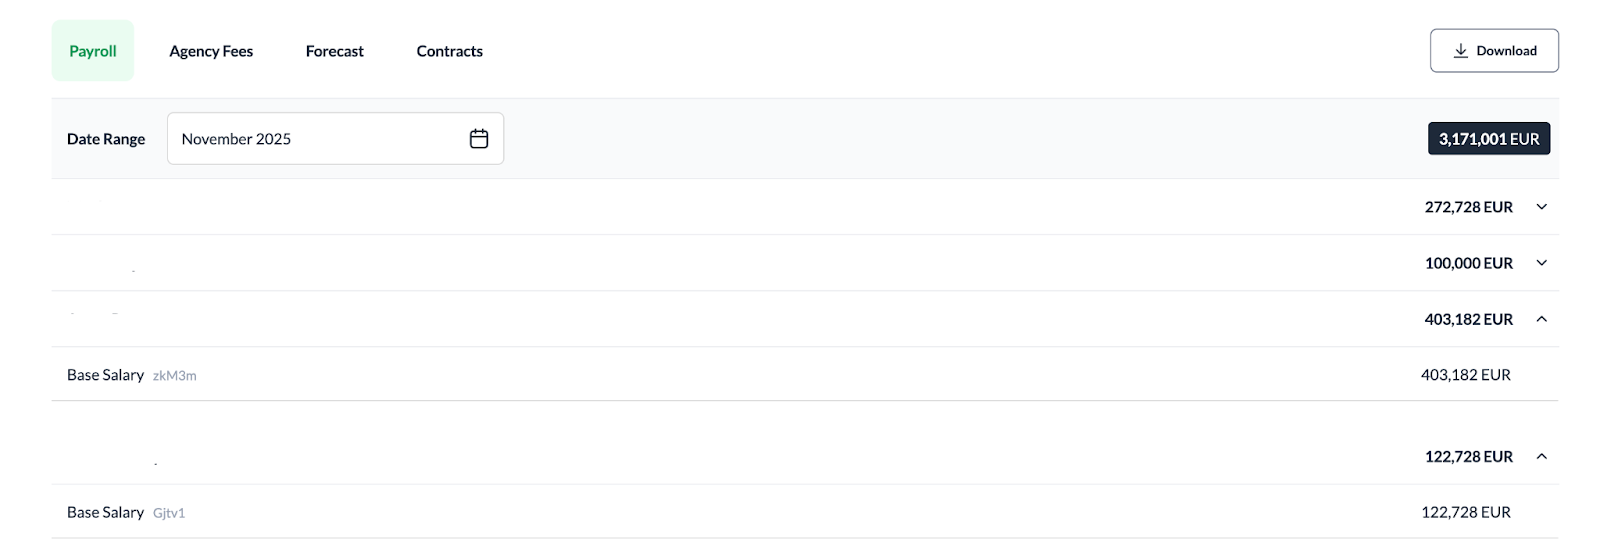This screenshot has height=554, width=1600.
Task: Expand the 100,000 EUR payroll row
Action: (1541, 263)
